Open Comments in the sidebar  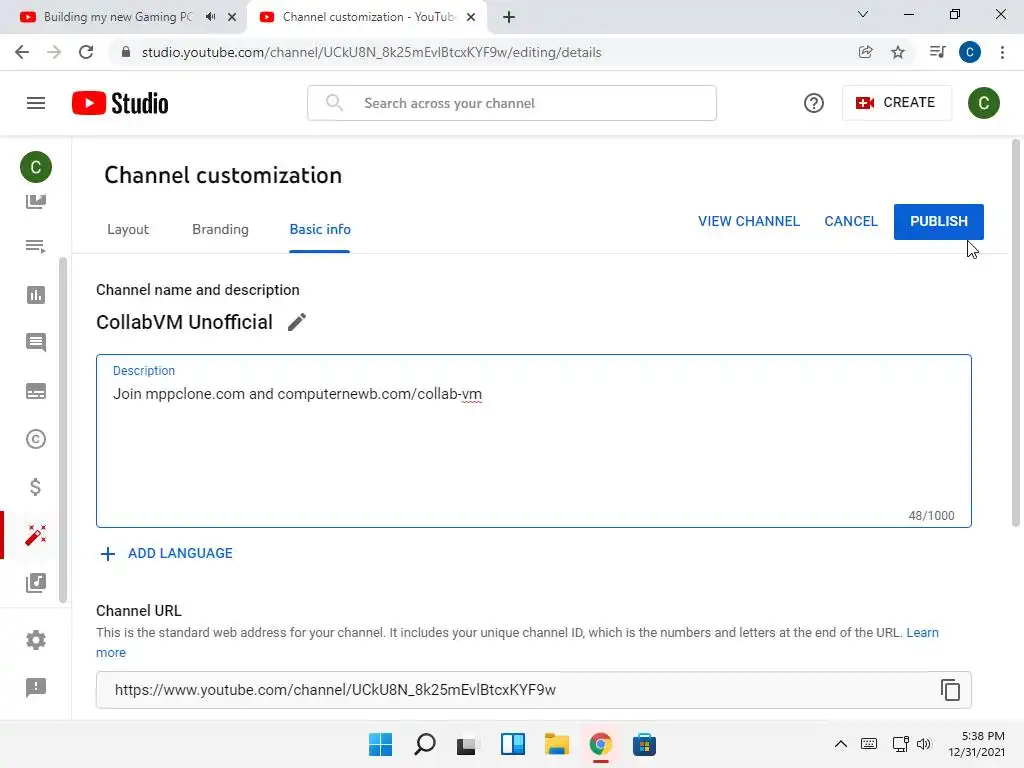pos(36,342)
